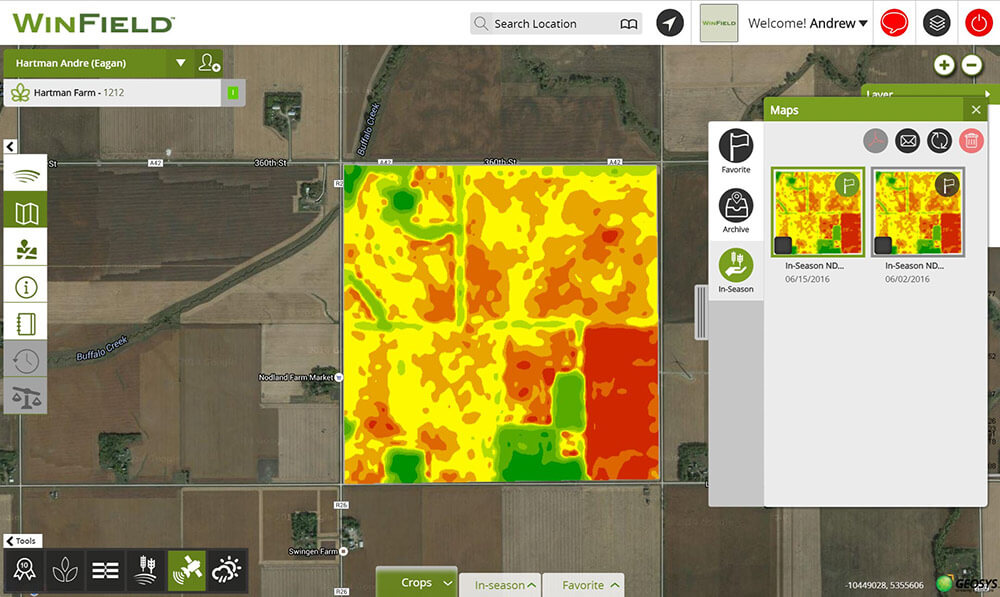Click the add grower icon
Image resolution: width=1000 pixels, height=597 pixels.
click(x=209, y=63)
